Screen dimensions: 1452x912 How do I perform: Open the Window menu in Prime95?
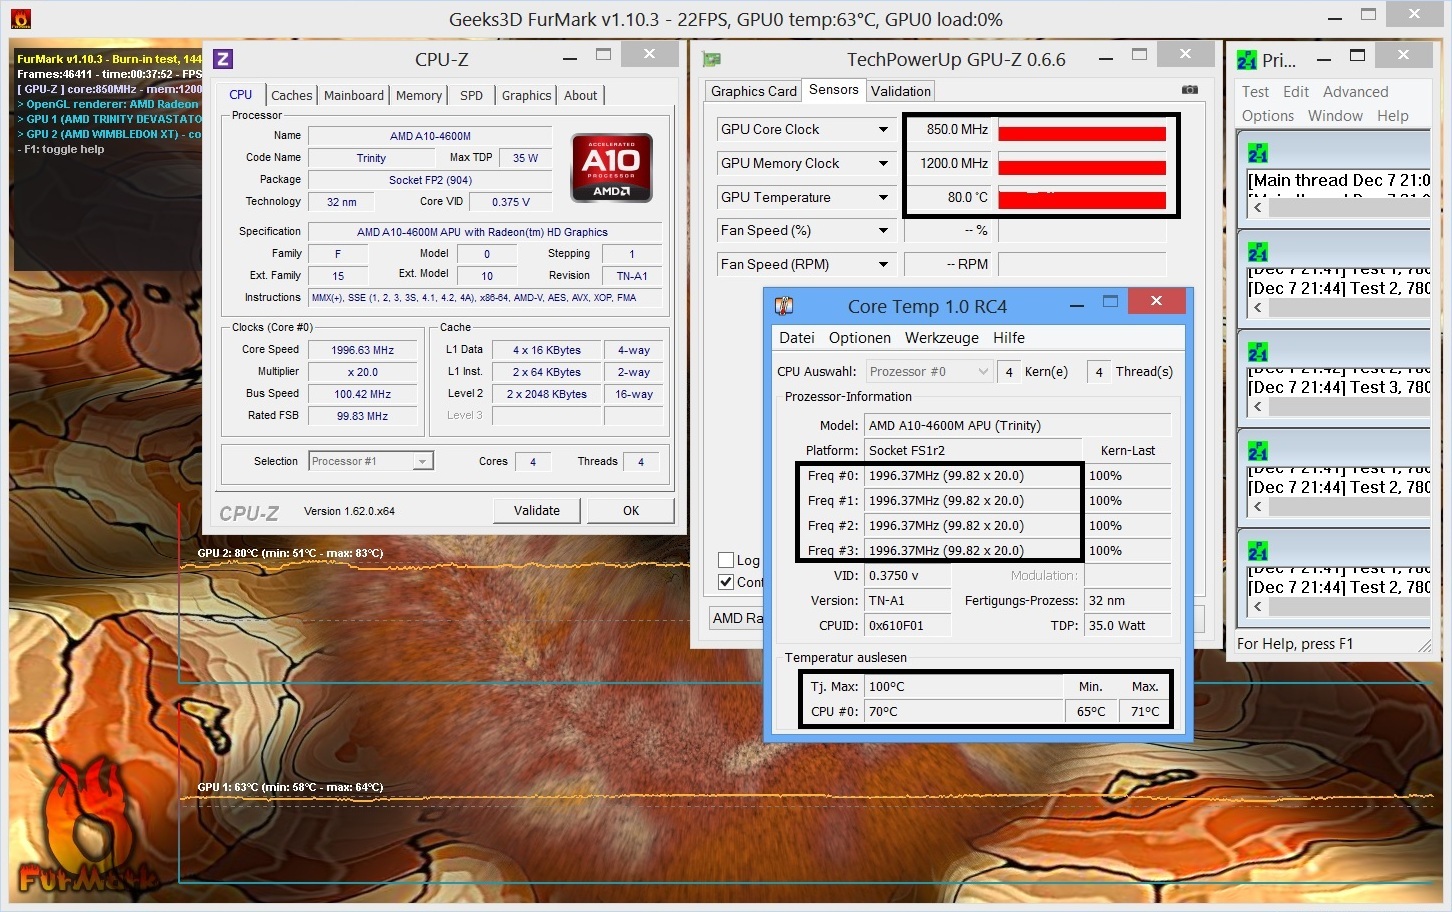coord(1335,116)
